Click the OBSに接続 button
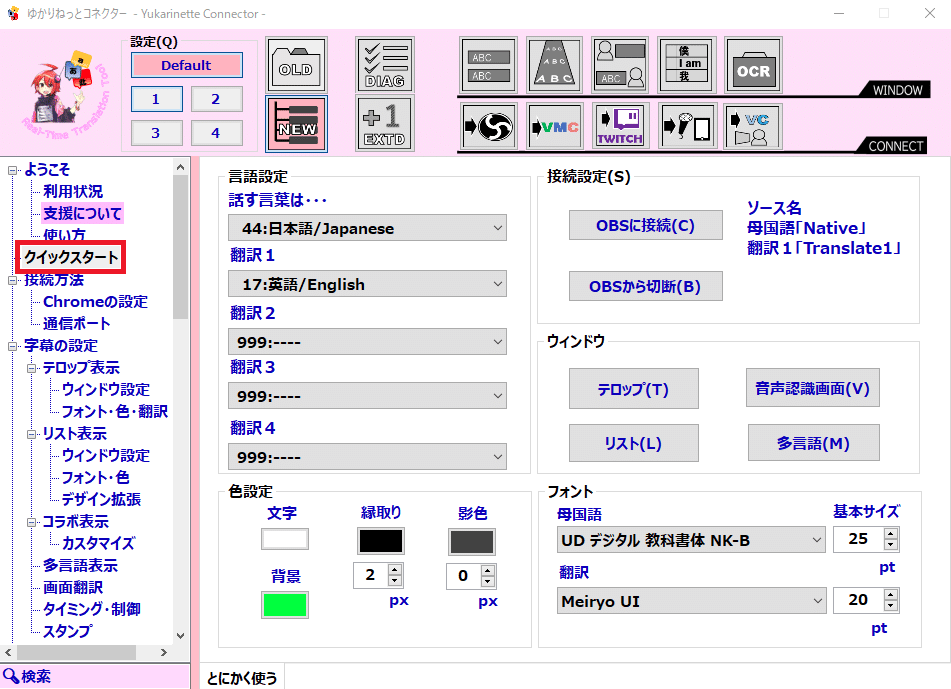Image resolution: width=951 pixels, height=689 pixels. point(645,224)
